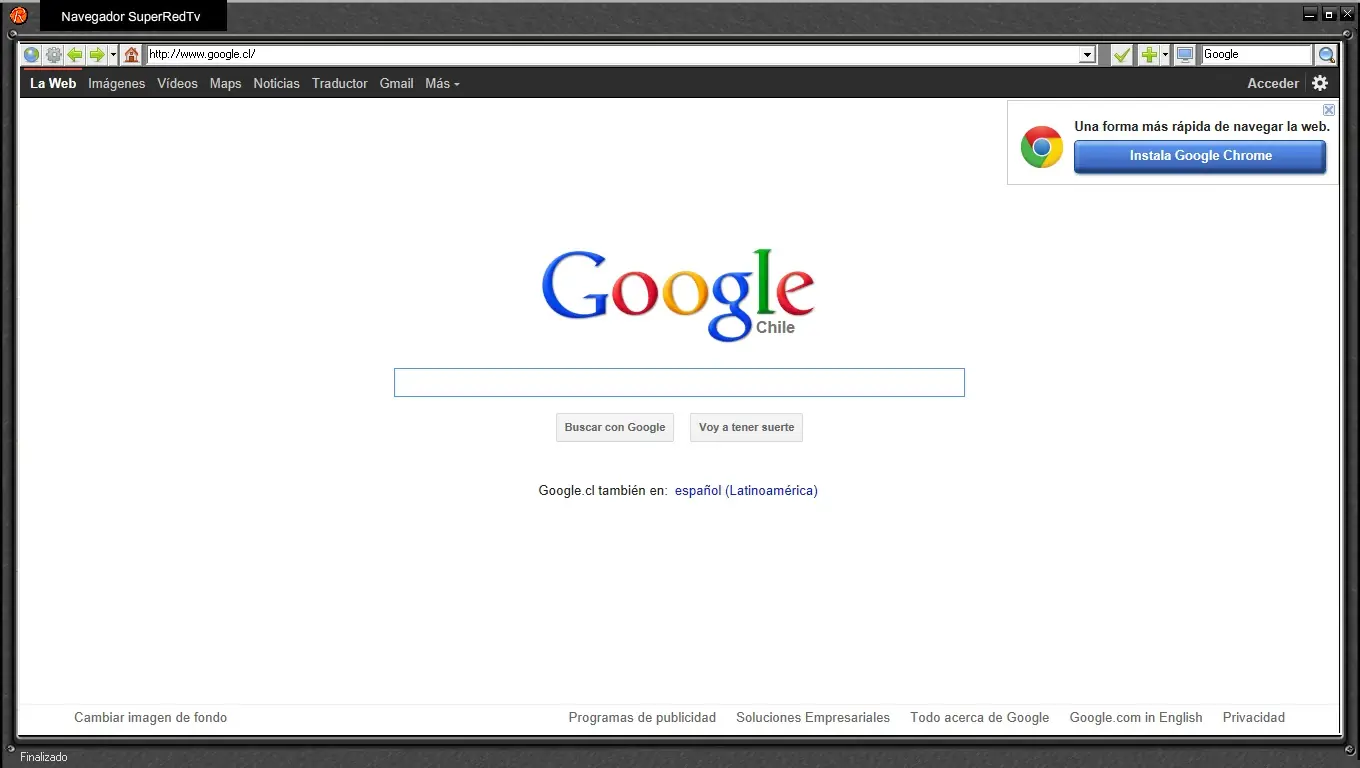Click the Navegador SuperRedTv title tab

[x=131, y=17]
